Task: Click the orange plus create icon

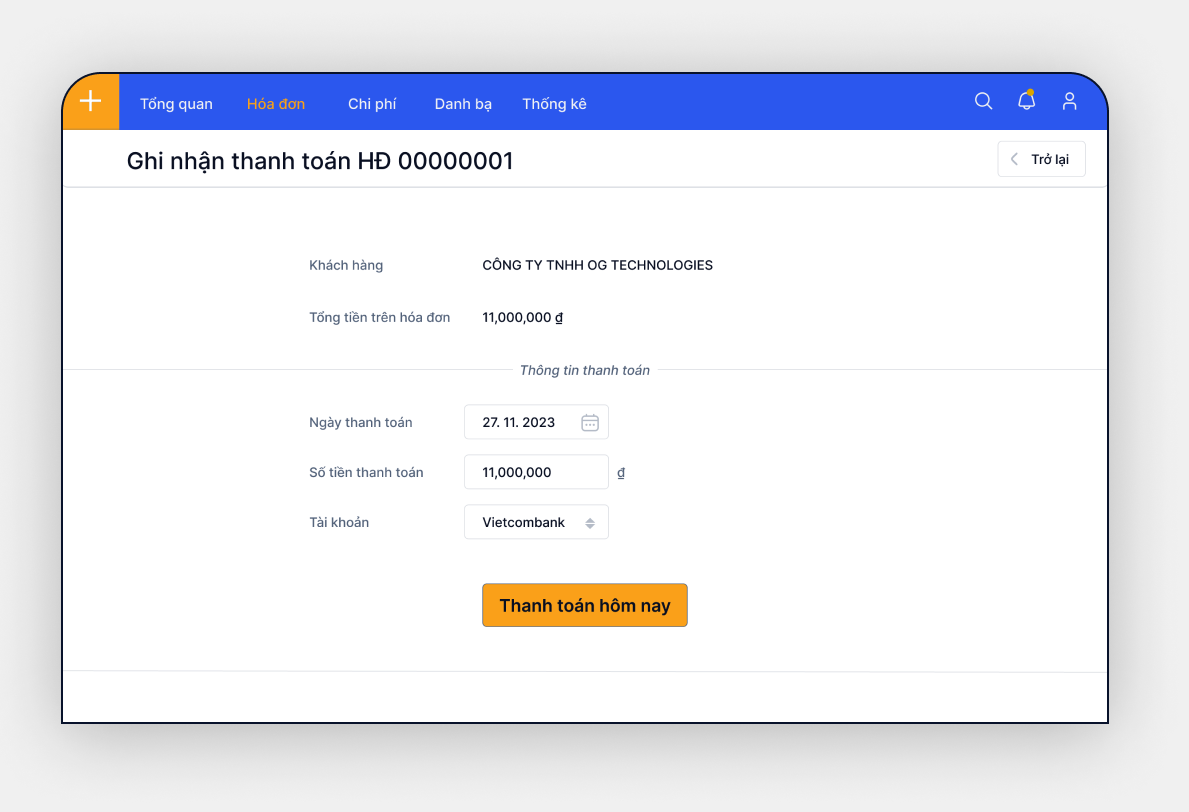Action: pyautogui.click(x=91, y=101)
